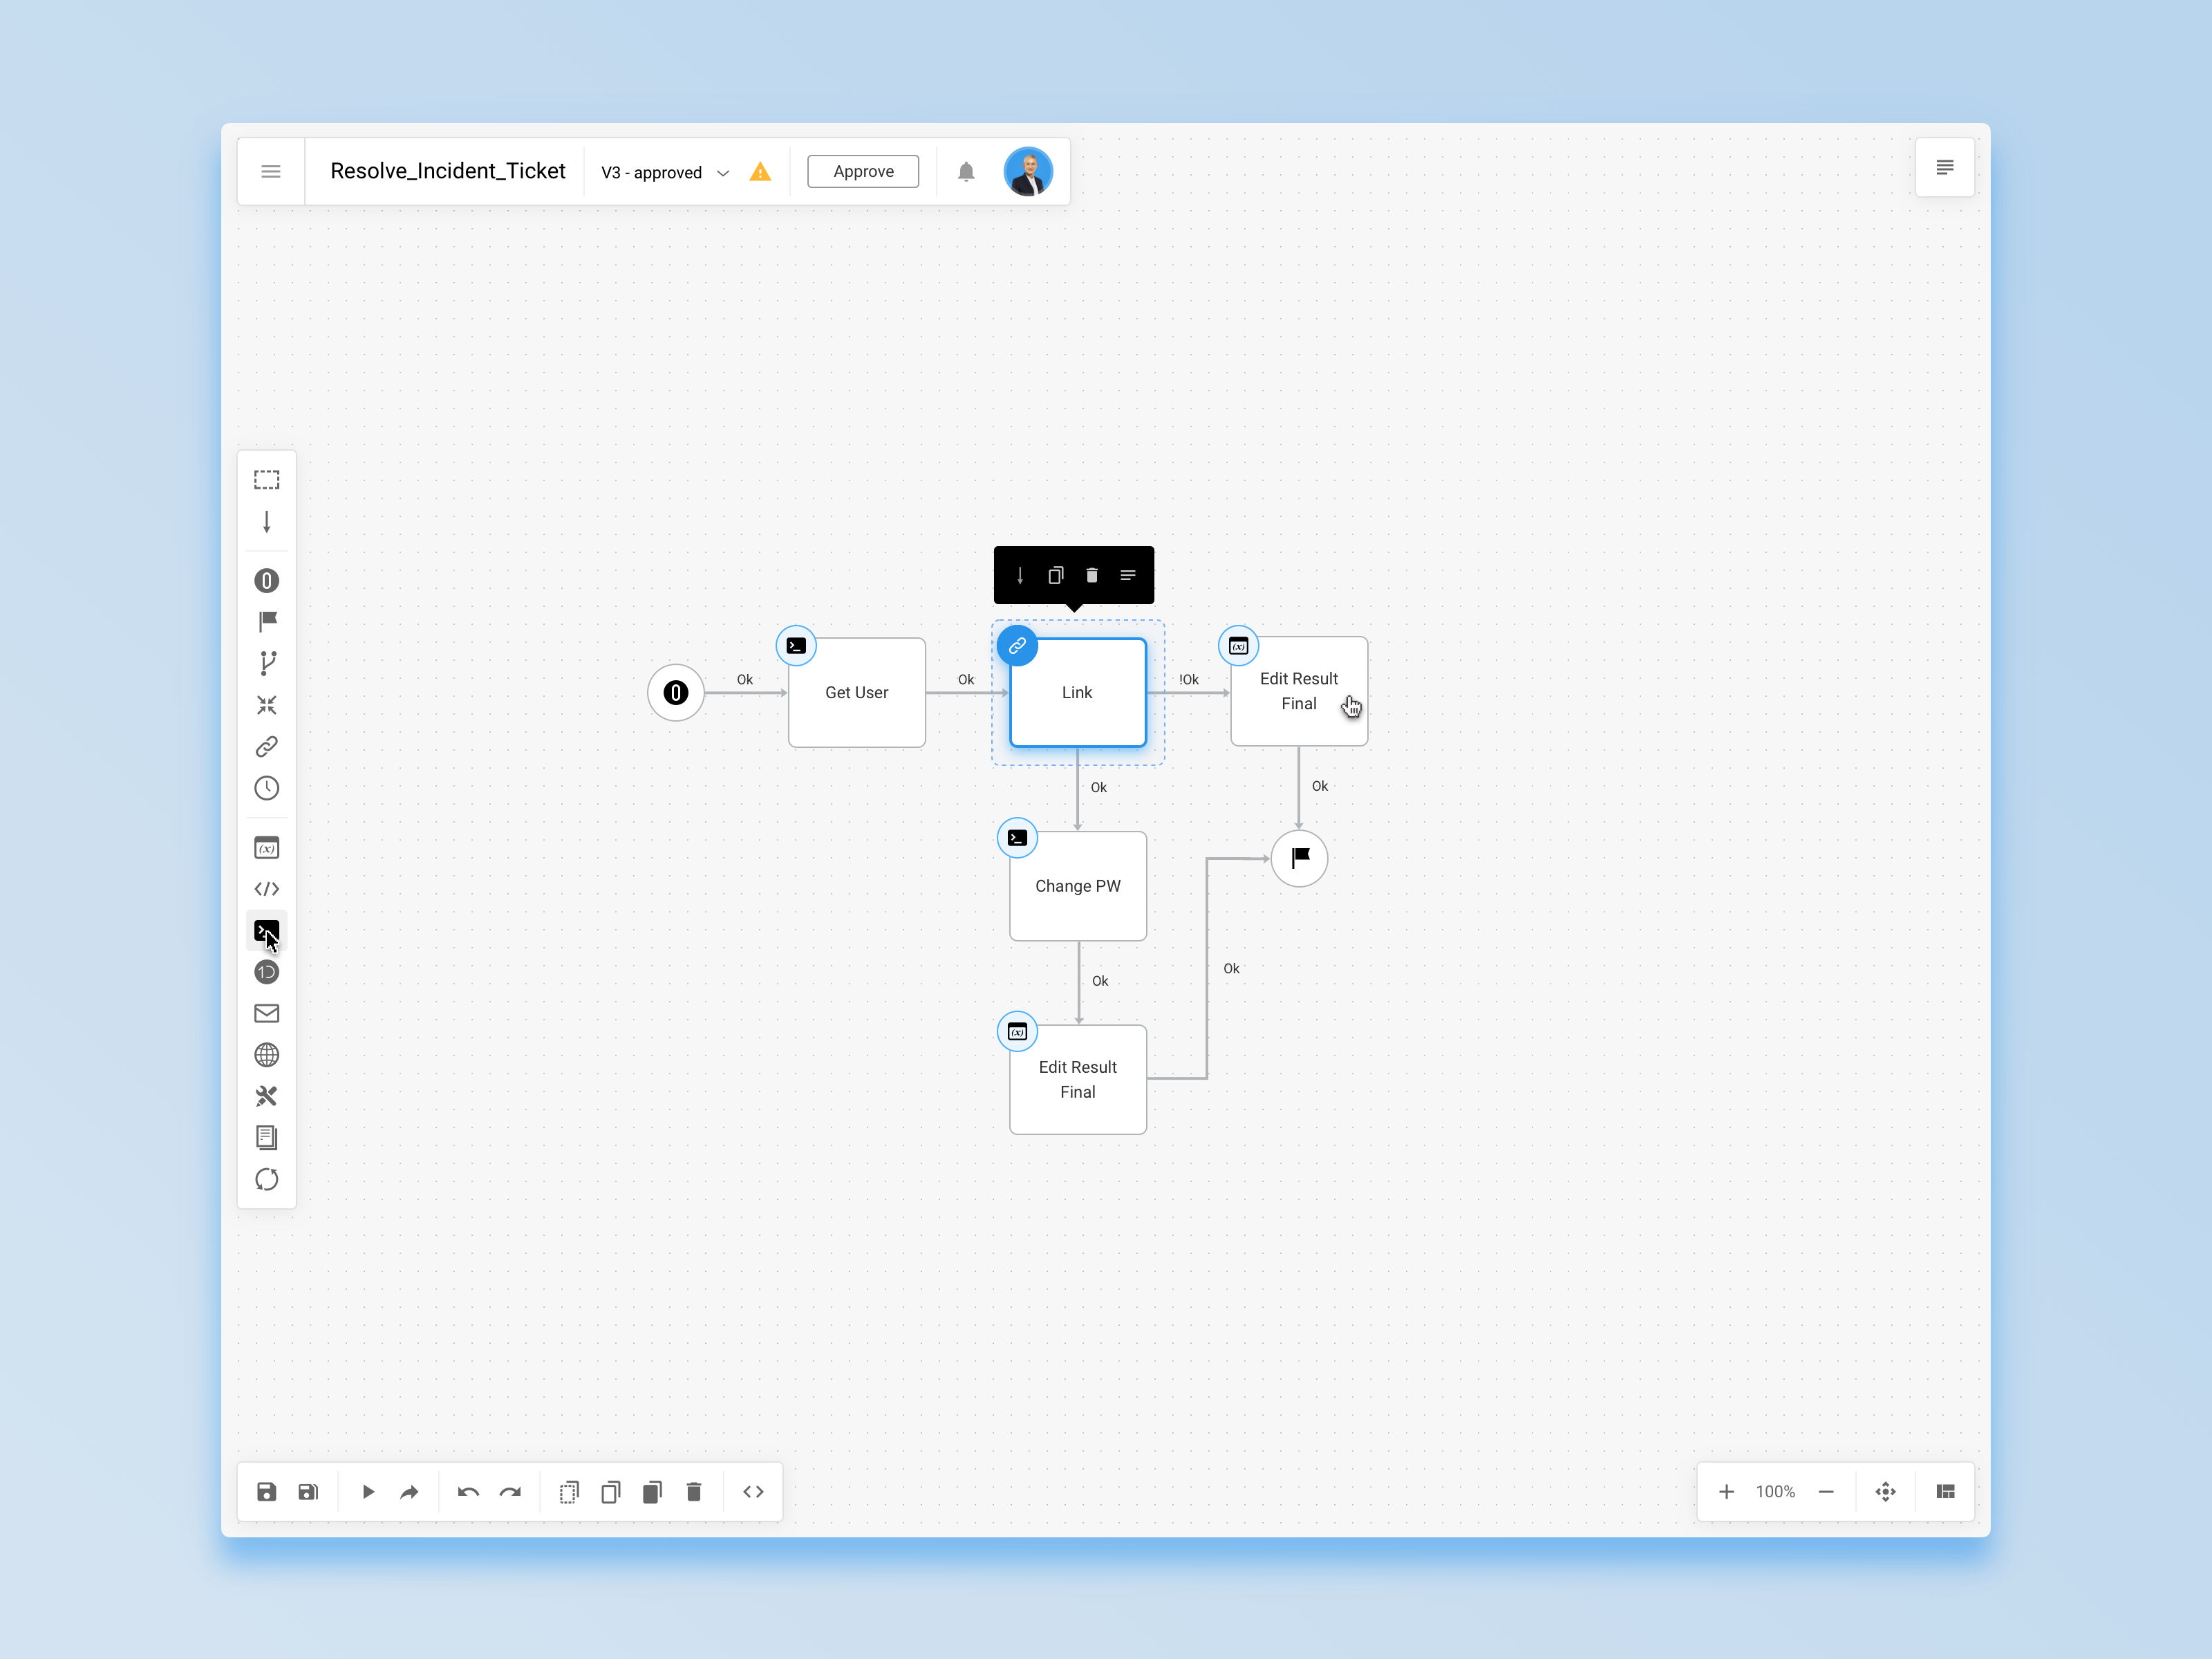Image resolution: width=2212 pixels, height=1659 pixels.
Task: Click the zoom out minus button
Action: [1826, 1492]
